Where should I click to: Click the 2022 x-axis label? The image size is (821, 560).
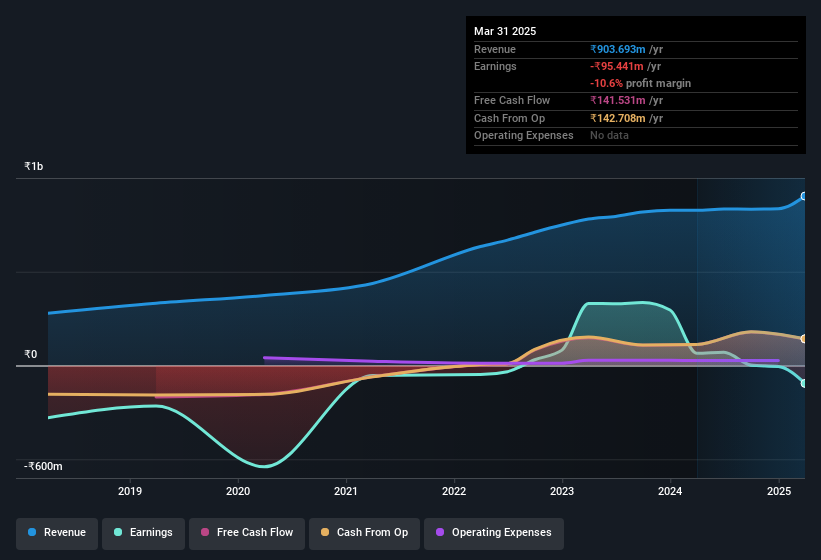tap(454, 491)
